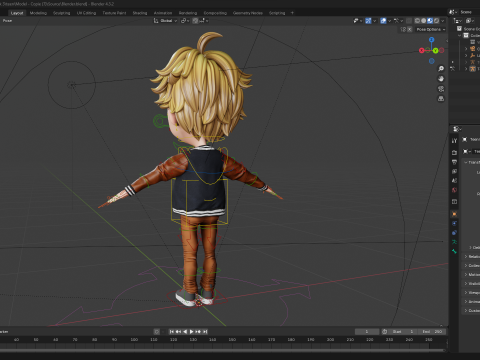The height and width of the screenshot is (360, 480).
Task: Open the Animation workspace tab
Action: pos(163,13)
